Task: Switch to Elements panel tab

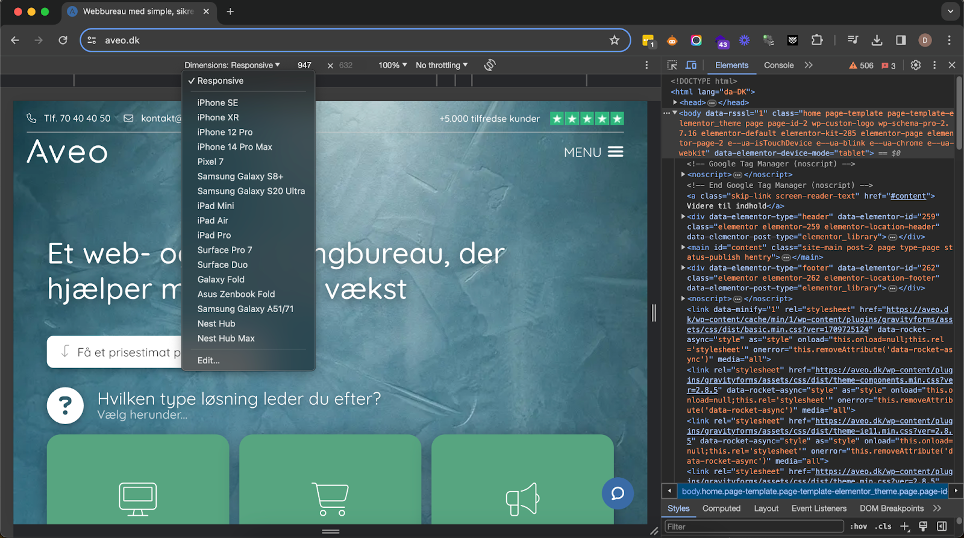Action: (732, 65)
